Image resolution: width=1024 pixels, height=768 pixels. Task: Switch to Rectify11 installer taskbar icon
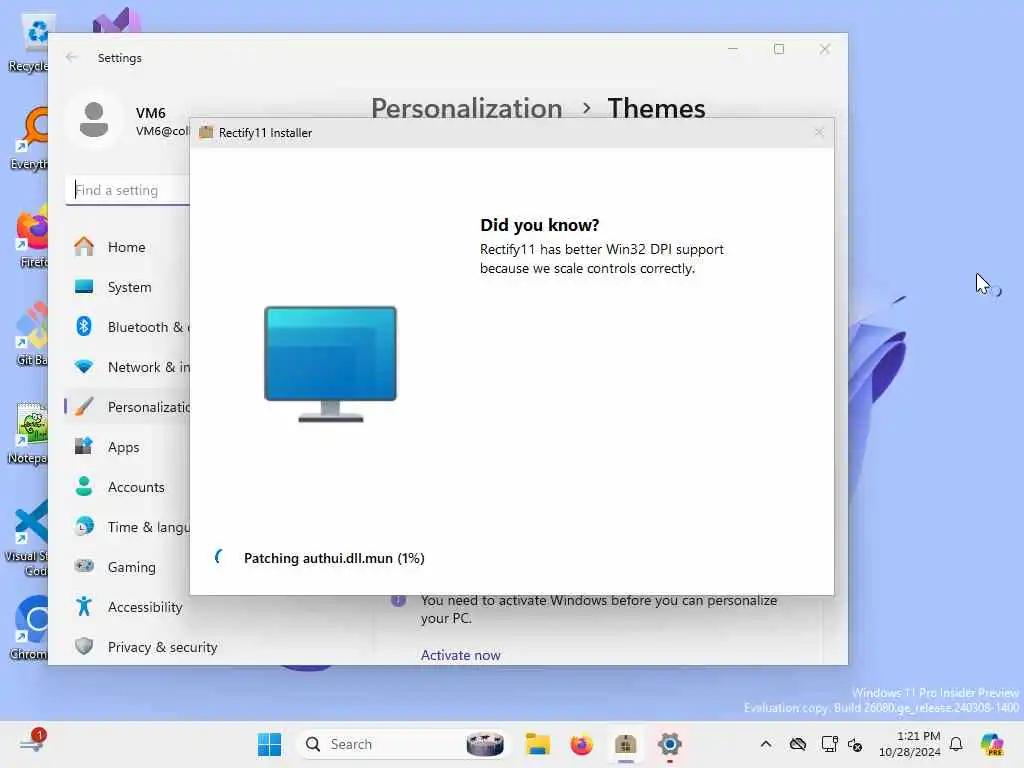click(x=626, y=744)
